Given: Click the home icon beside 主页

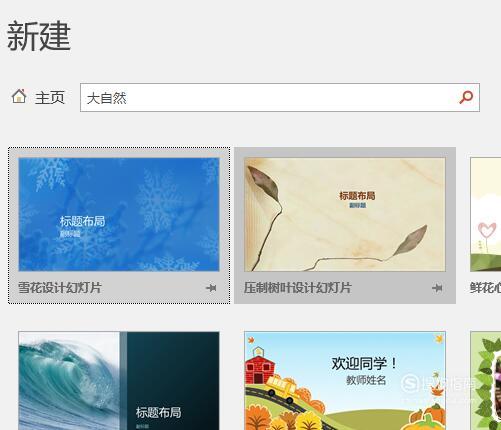Looking at the screenshot, I should (x=19, y=97).
